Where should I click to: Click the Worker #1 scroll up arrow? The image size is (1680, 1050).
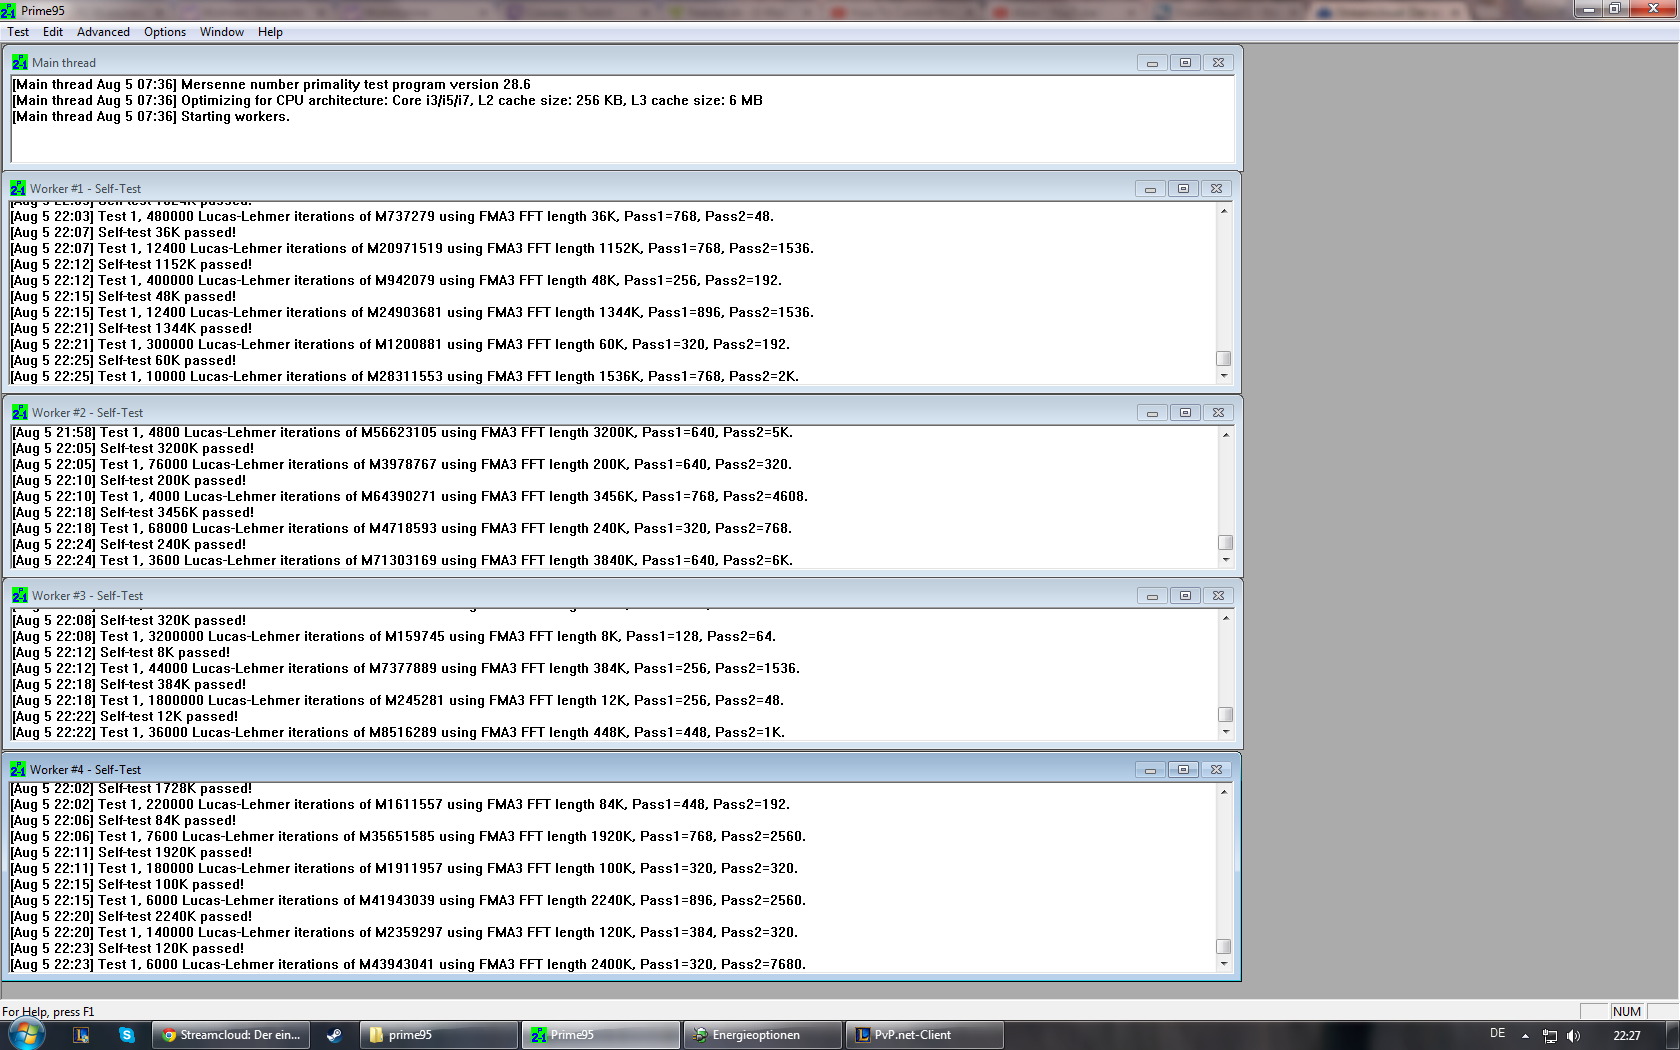tap(1224, 211)
